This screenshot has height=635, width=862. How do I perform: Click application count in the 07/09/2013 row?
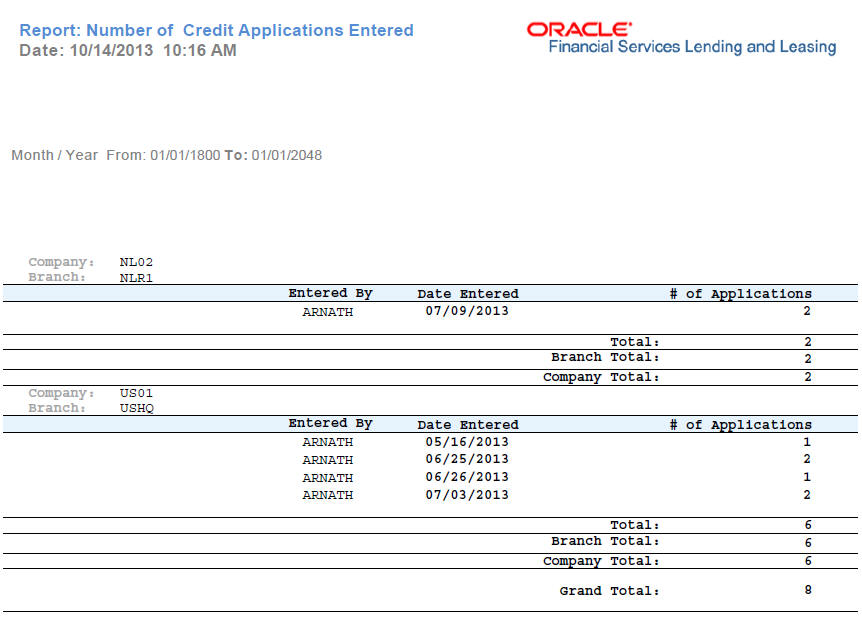[806, 311]
